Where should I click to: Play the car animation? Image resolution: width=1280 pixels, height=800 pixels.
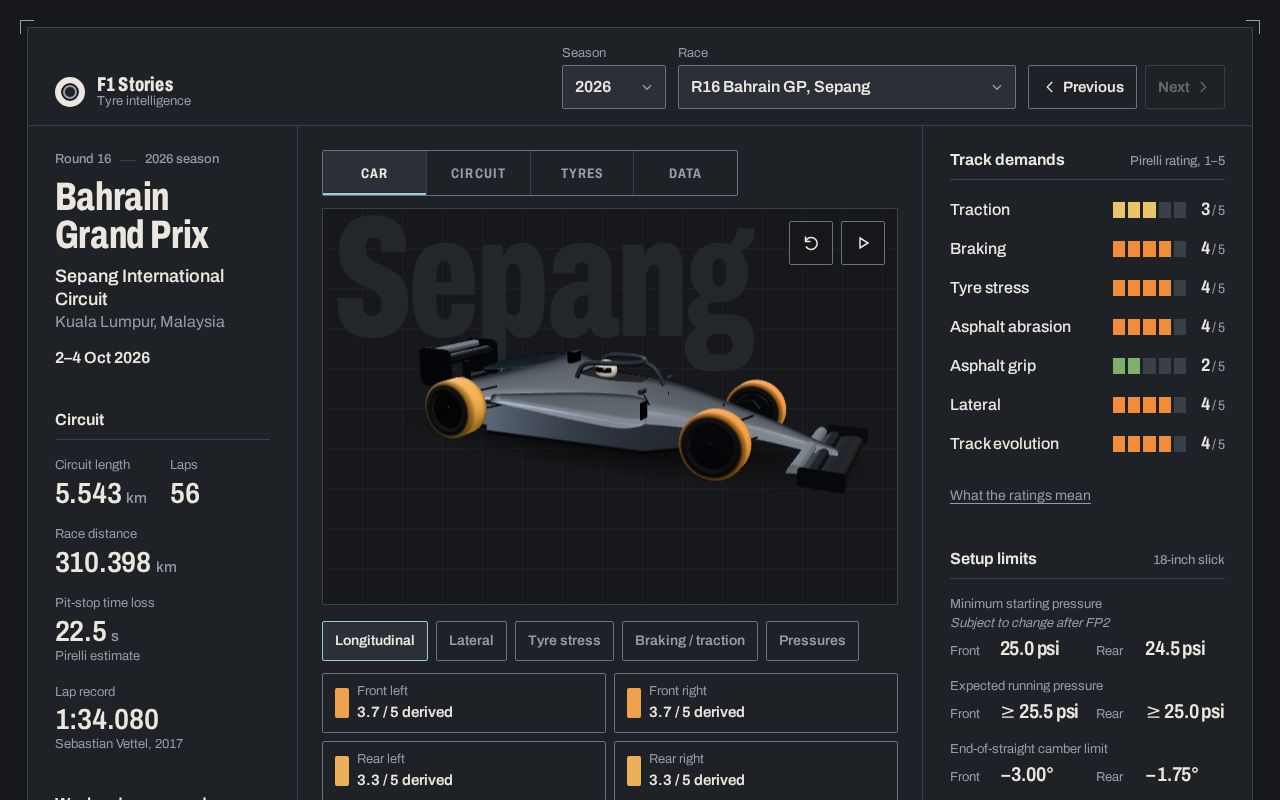[x=863, y=243]
